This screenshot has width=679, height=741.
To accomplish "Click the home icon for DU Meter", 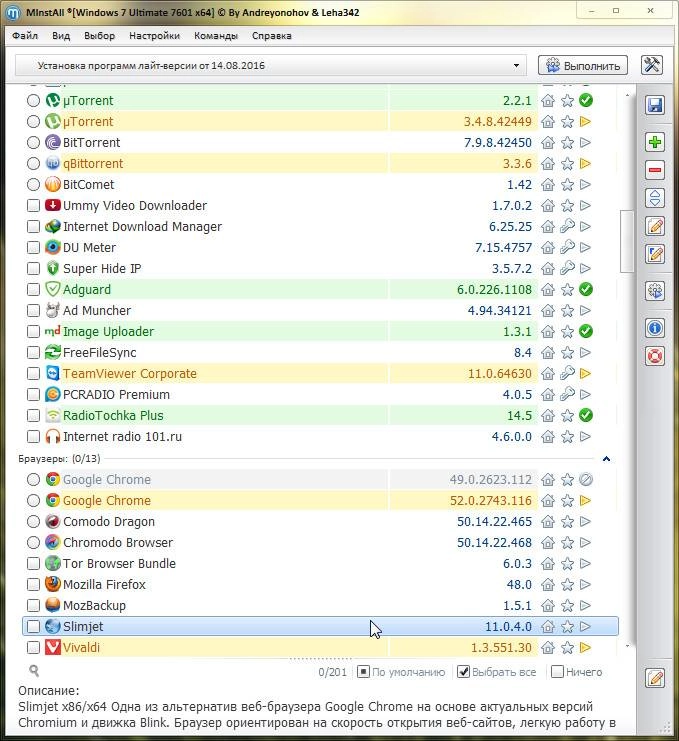I will pyautogui.click(x=548, y=248).
